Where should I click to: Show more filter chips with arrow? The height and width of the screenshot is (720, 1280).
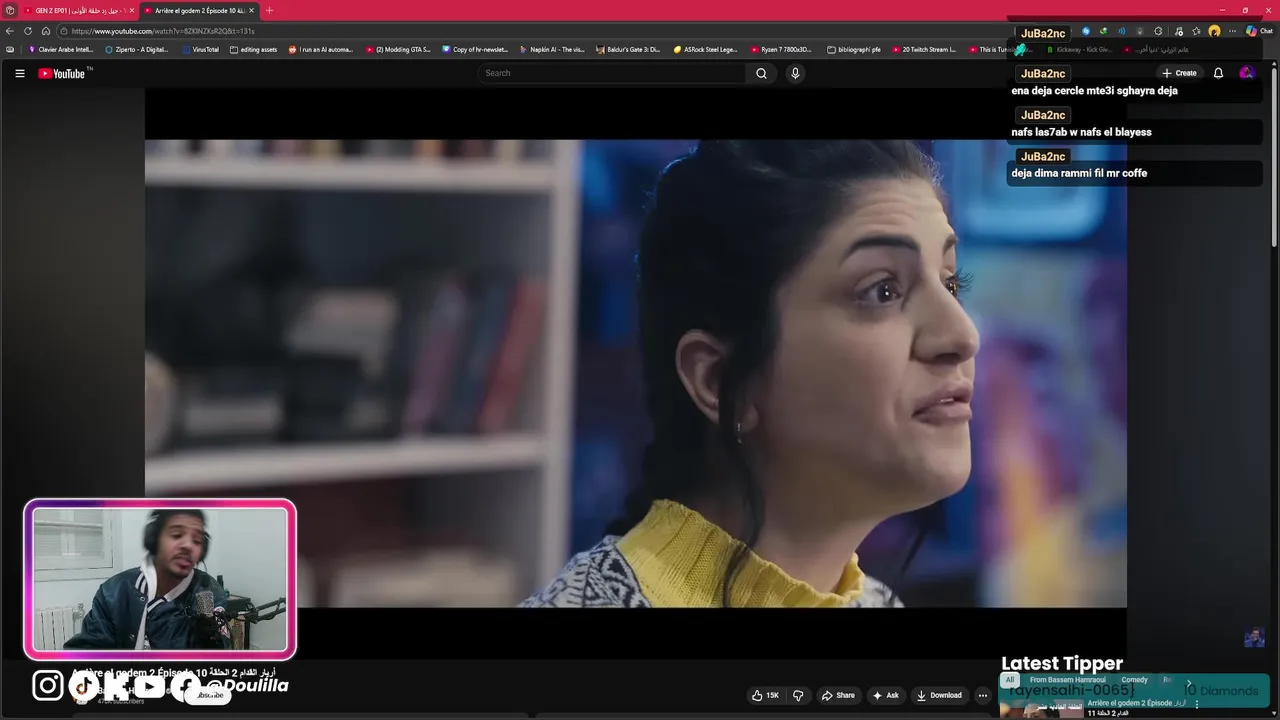1189,683
